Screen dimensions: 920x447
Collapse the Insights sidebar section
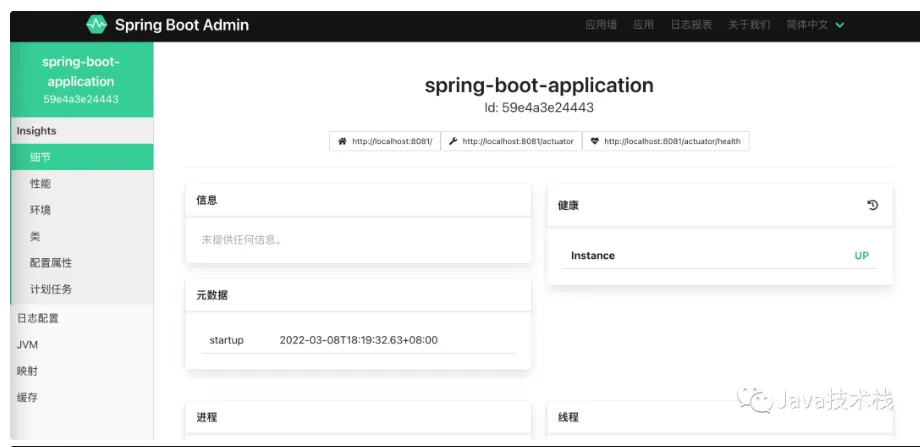[x=82, y=131]
